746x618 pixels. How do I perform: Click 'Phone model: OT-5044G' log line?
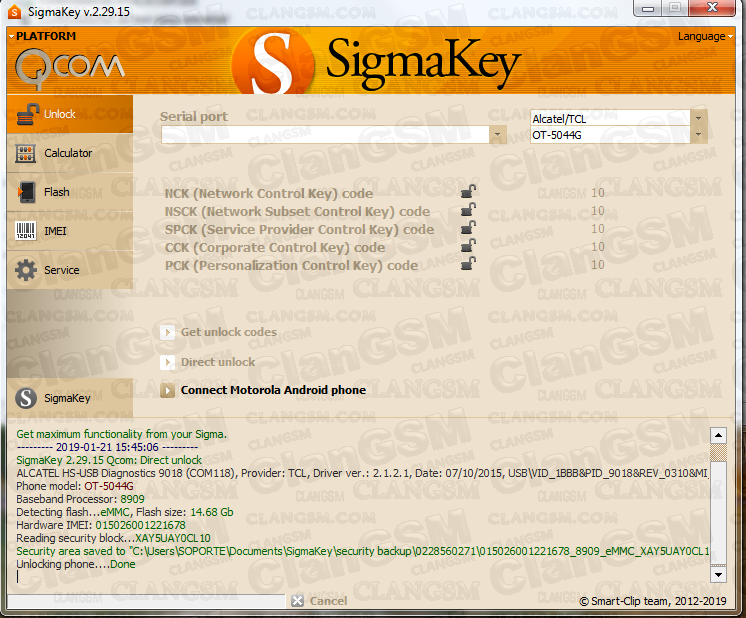75,486
